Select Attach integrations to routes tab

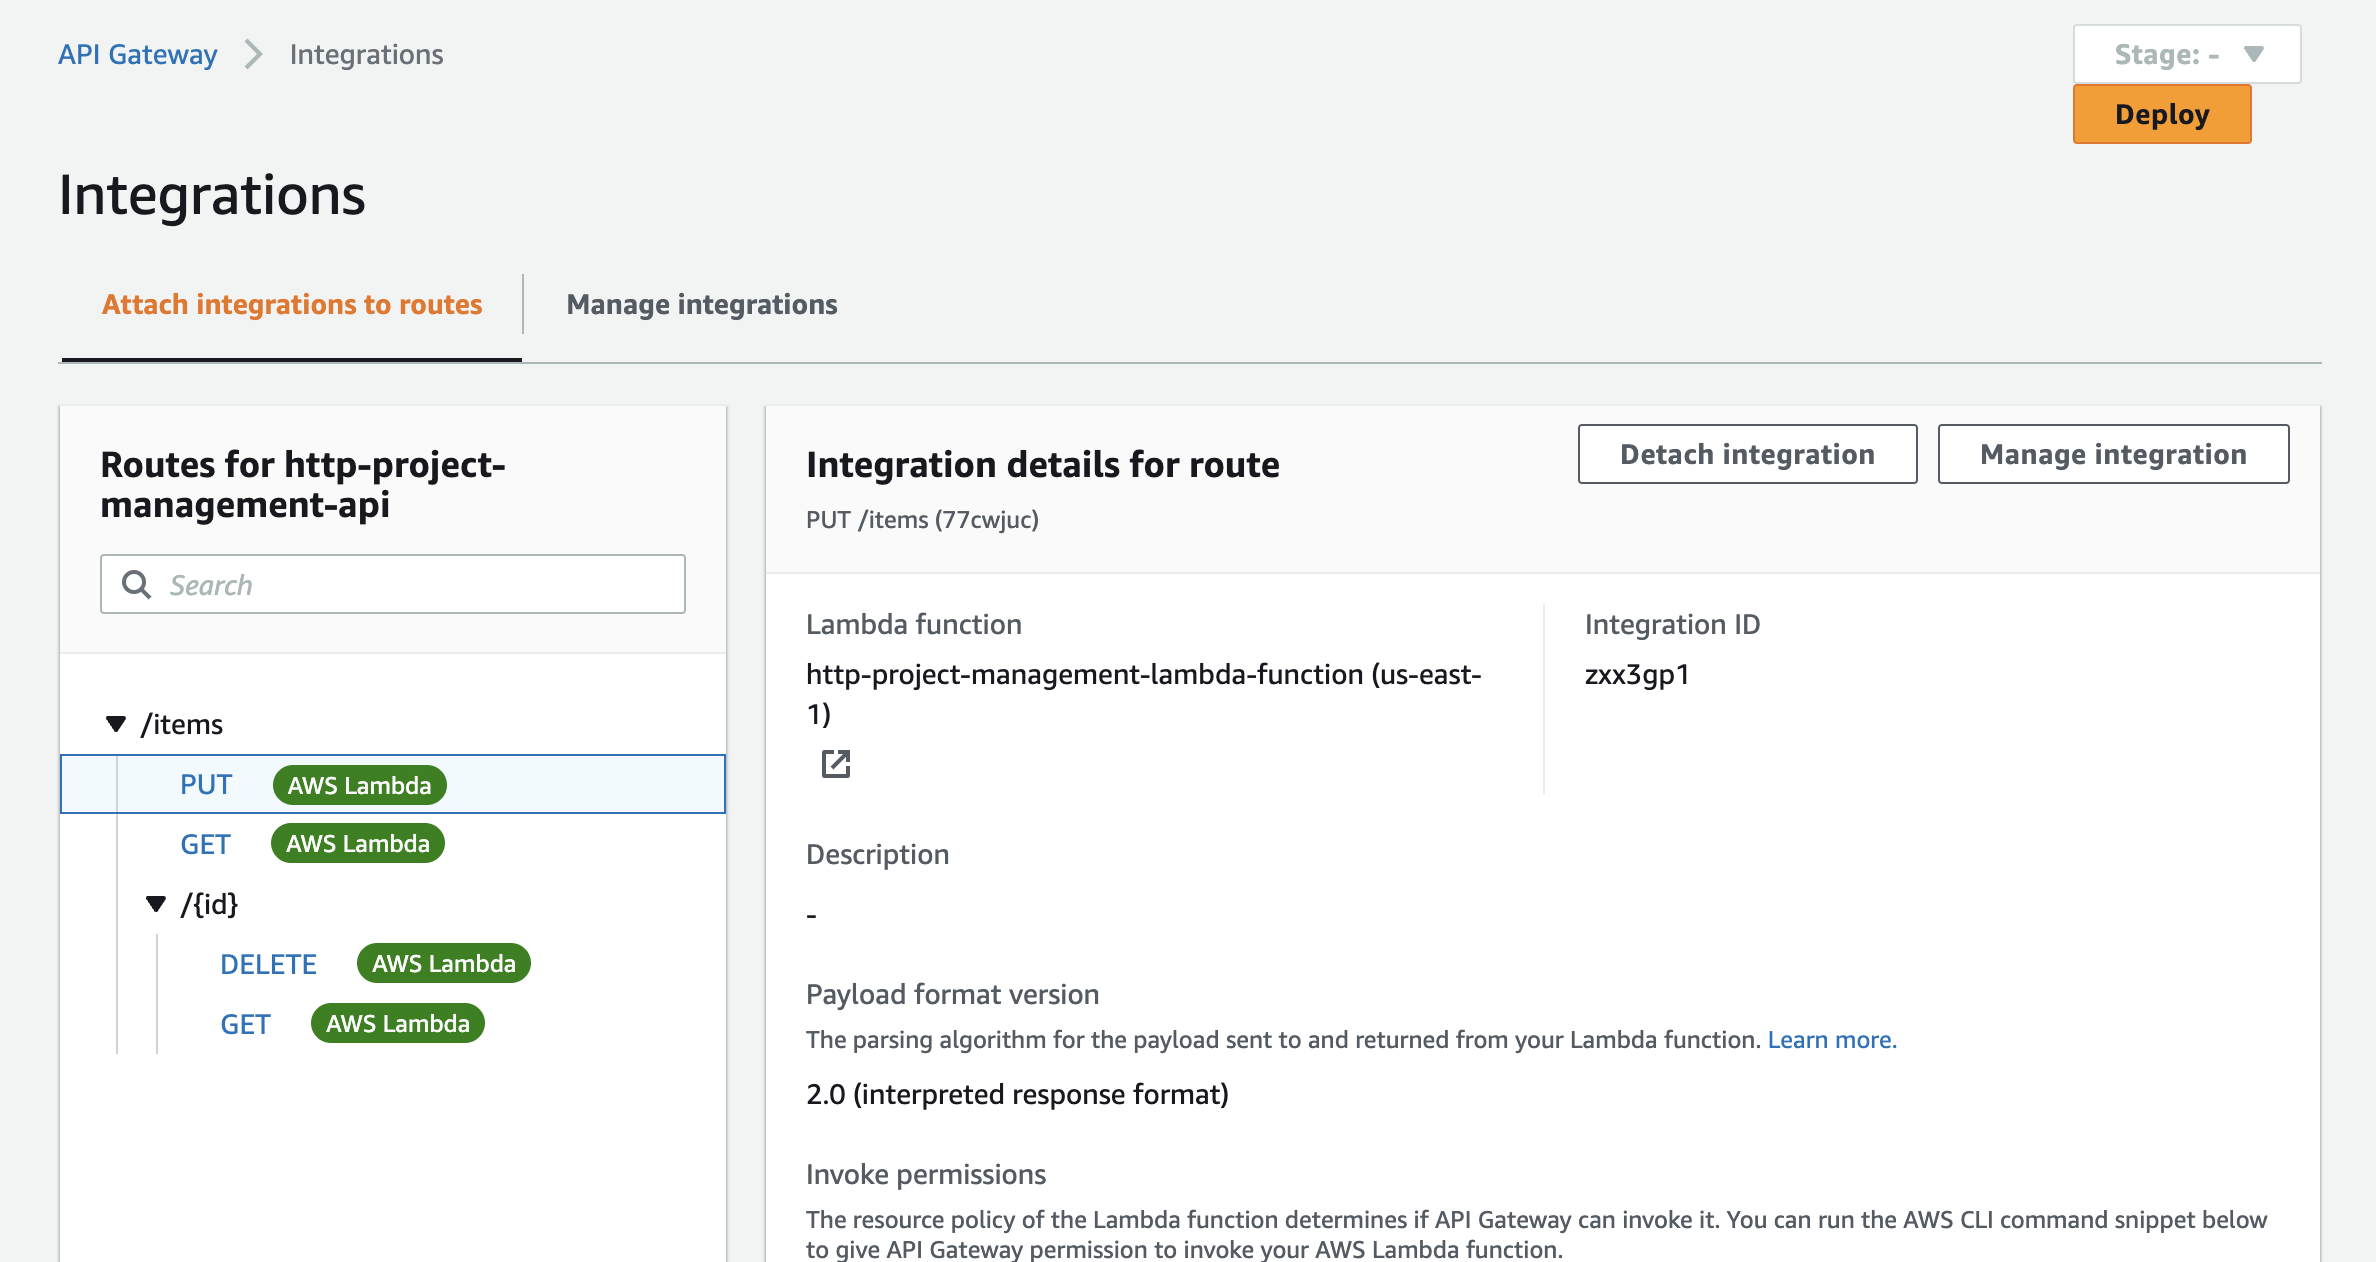pyautogui.click(x=292, y=304)
